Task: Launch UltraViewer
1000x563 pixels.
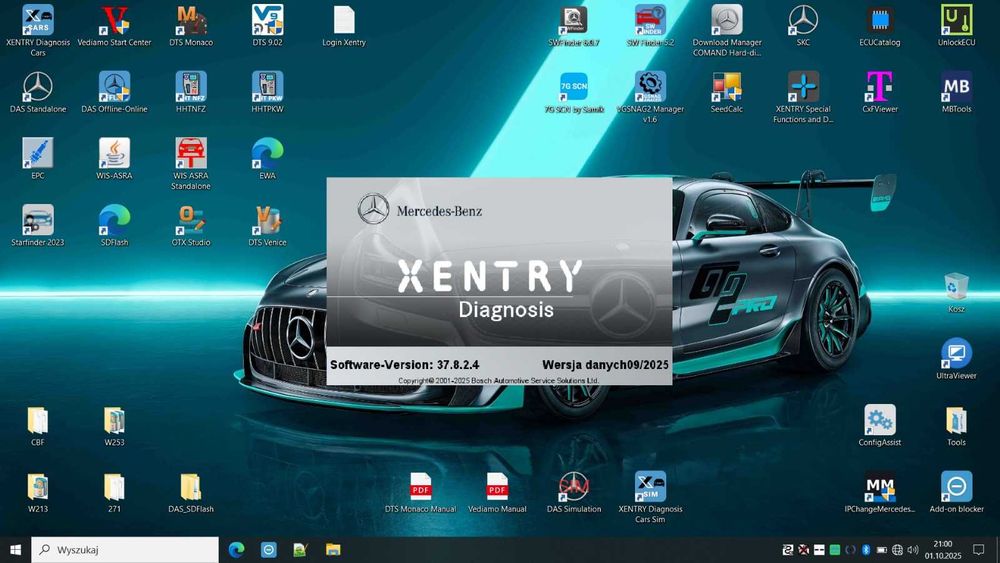Action: point(956,354)
